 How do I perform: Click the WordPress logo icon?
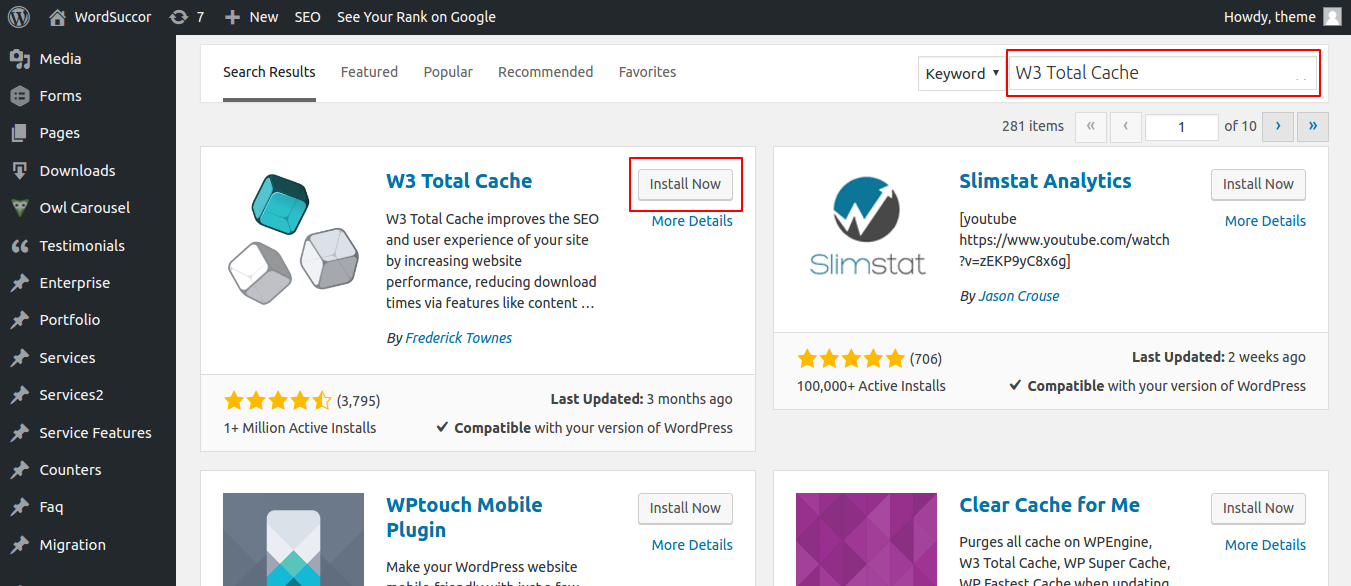tap(19, 17)
